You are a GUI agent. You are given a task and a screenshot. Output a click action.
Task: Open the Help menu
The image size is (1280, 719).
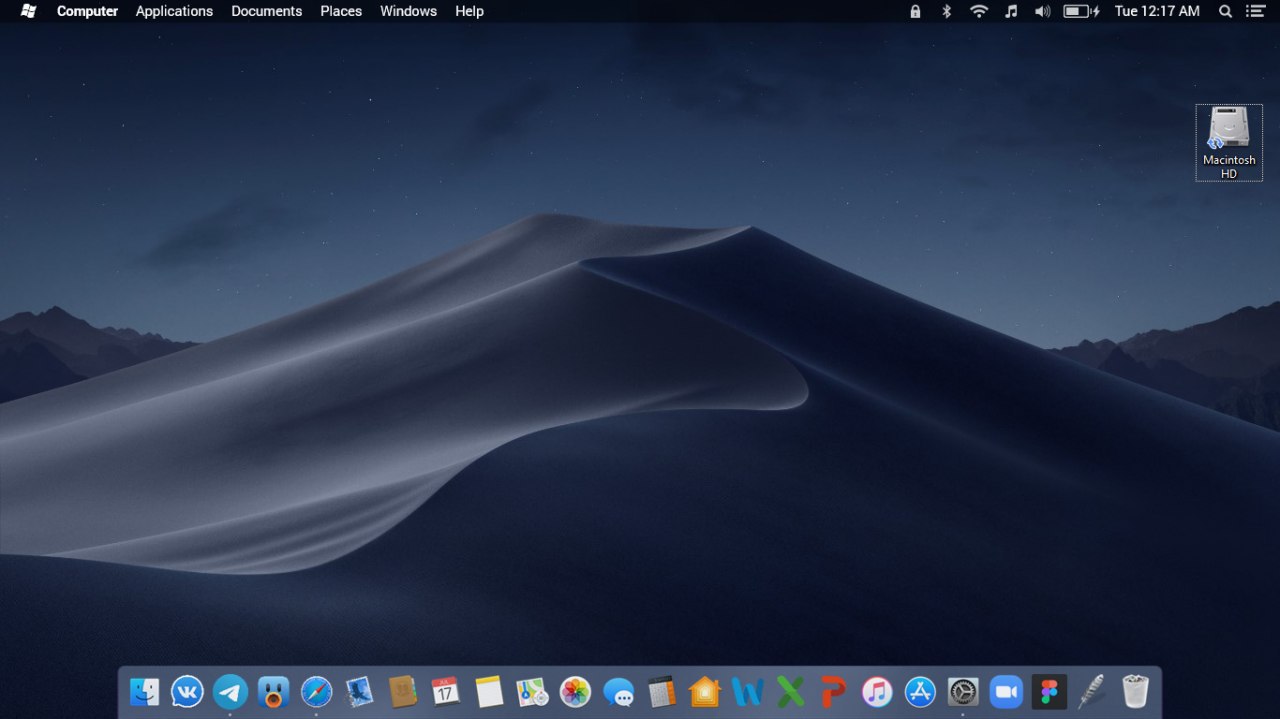[x=469, y=11]
